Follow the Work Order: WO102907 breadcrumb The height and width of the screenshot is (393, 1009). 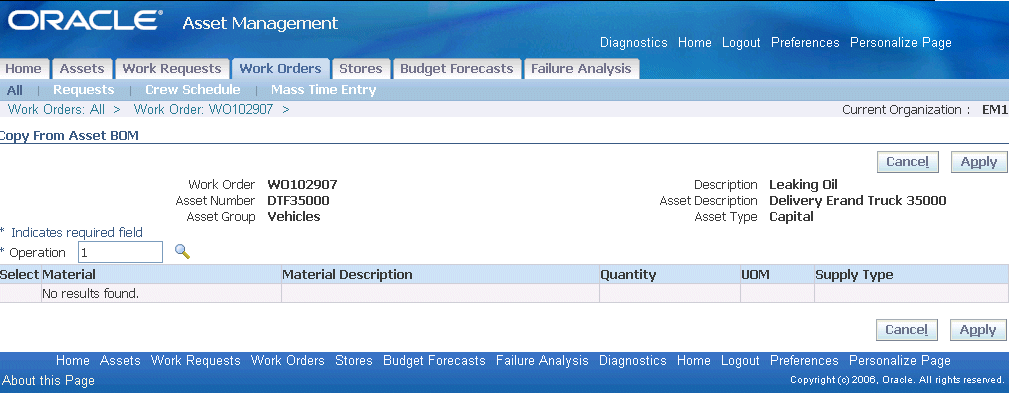(x=203, y=109)
